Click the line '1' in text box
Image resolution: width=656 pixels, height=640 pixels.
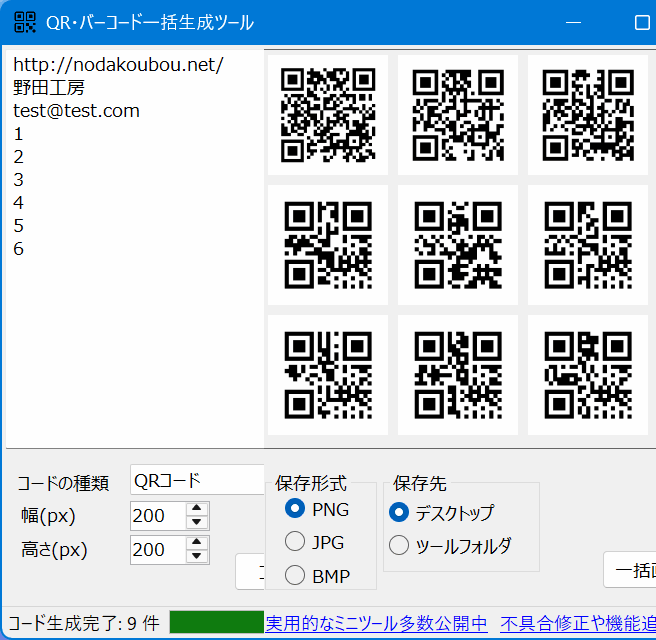[18, 134]
